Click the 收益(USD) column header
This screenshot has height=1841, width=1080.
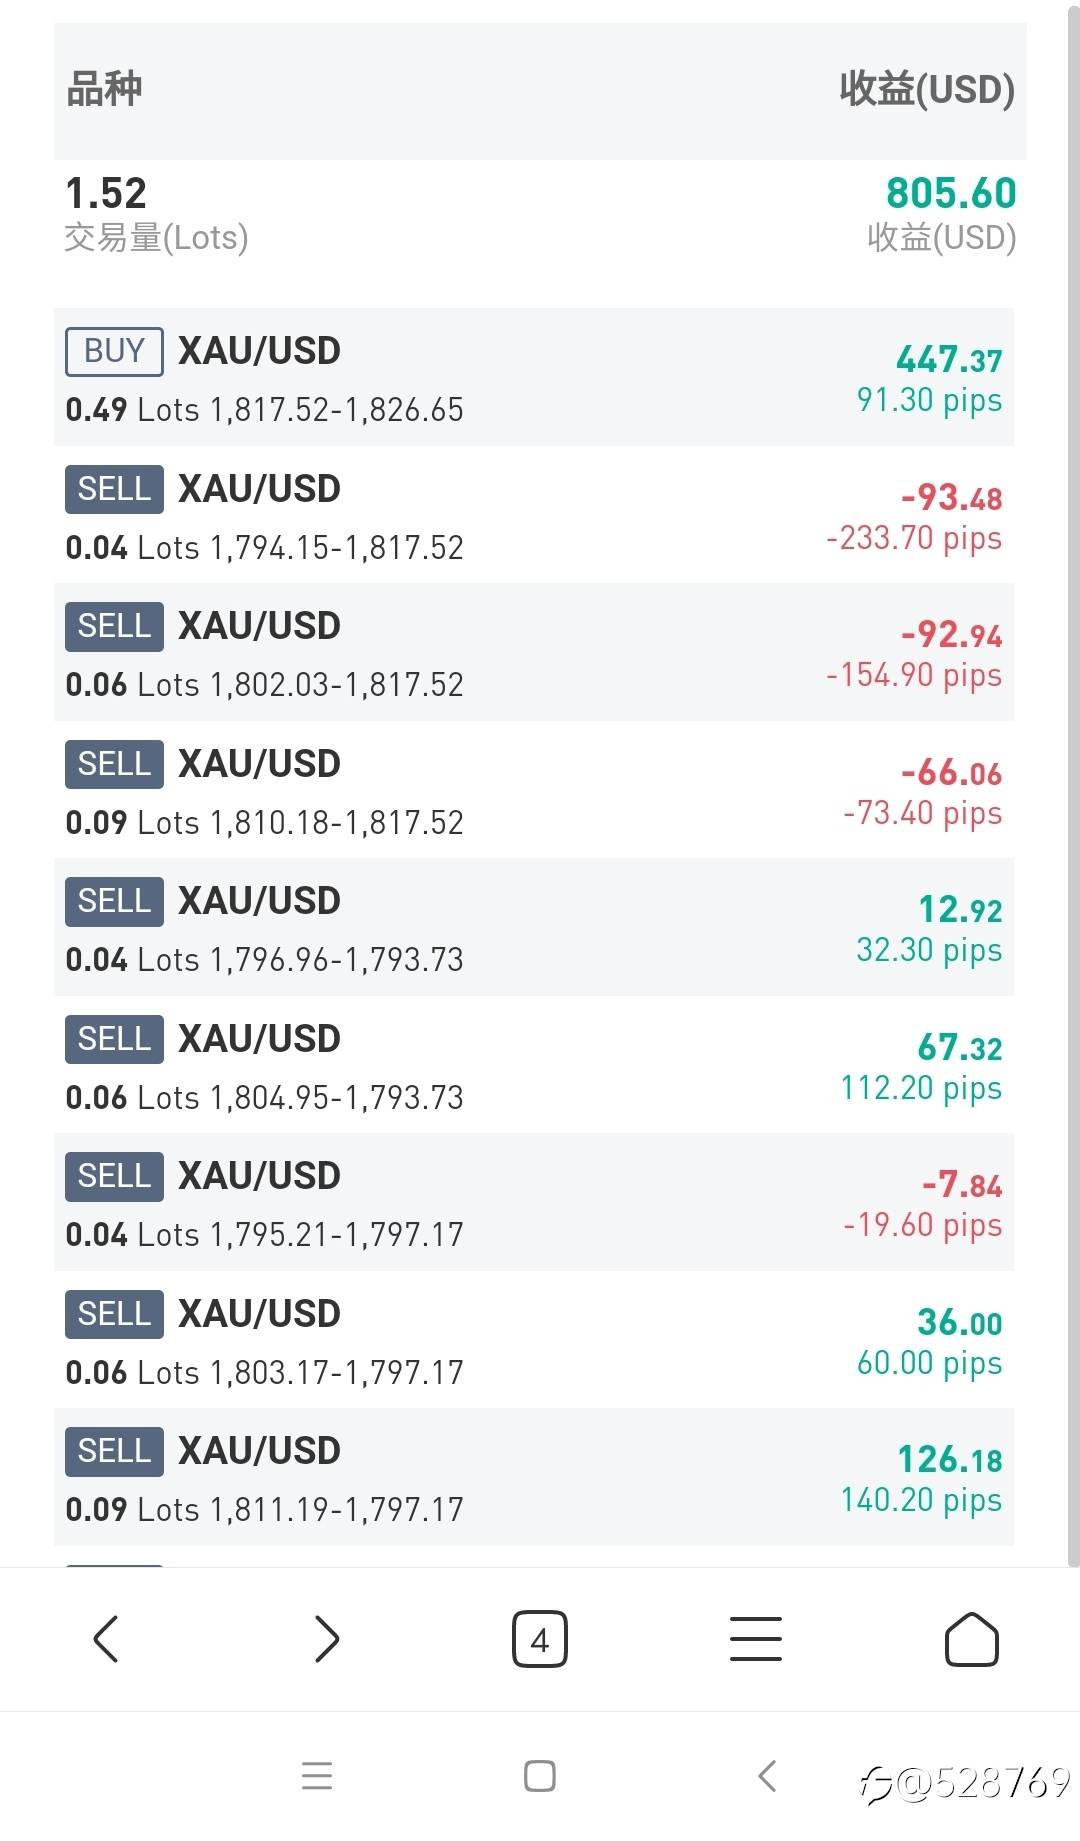click(x=926, y=90)
